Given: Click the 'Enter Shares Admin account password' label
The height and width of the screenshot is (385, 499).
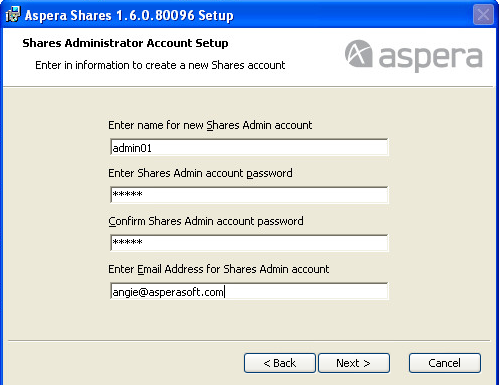Looking at the screenshot, I should coord(200,173).
